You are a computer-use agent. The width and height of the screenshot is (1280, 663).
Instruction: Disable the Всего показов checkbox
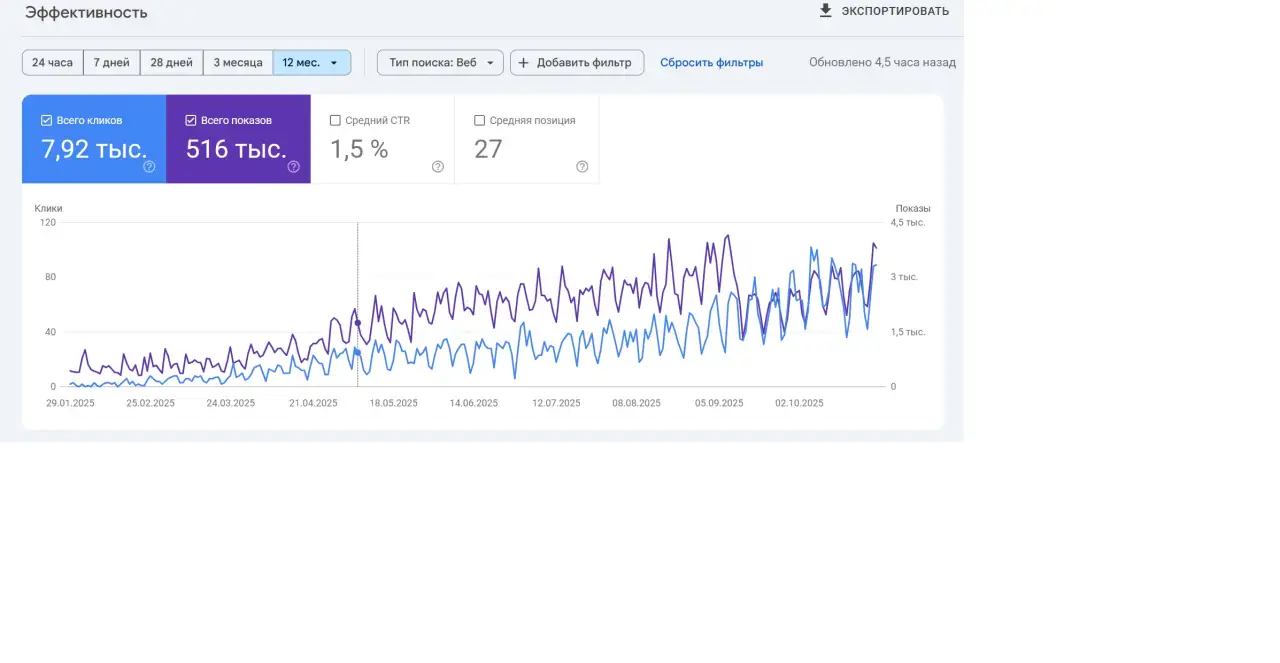[190, 119]
